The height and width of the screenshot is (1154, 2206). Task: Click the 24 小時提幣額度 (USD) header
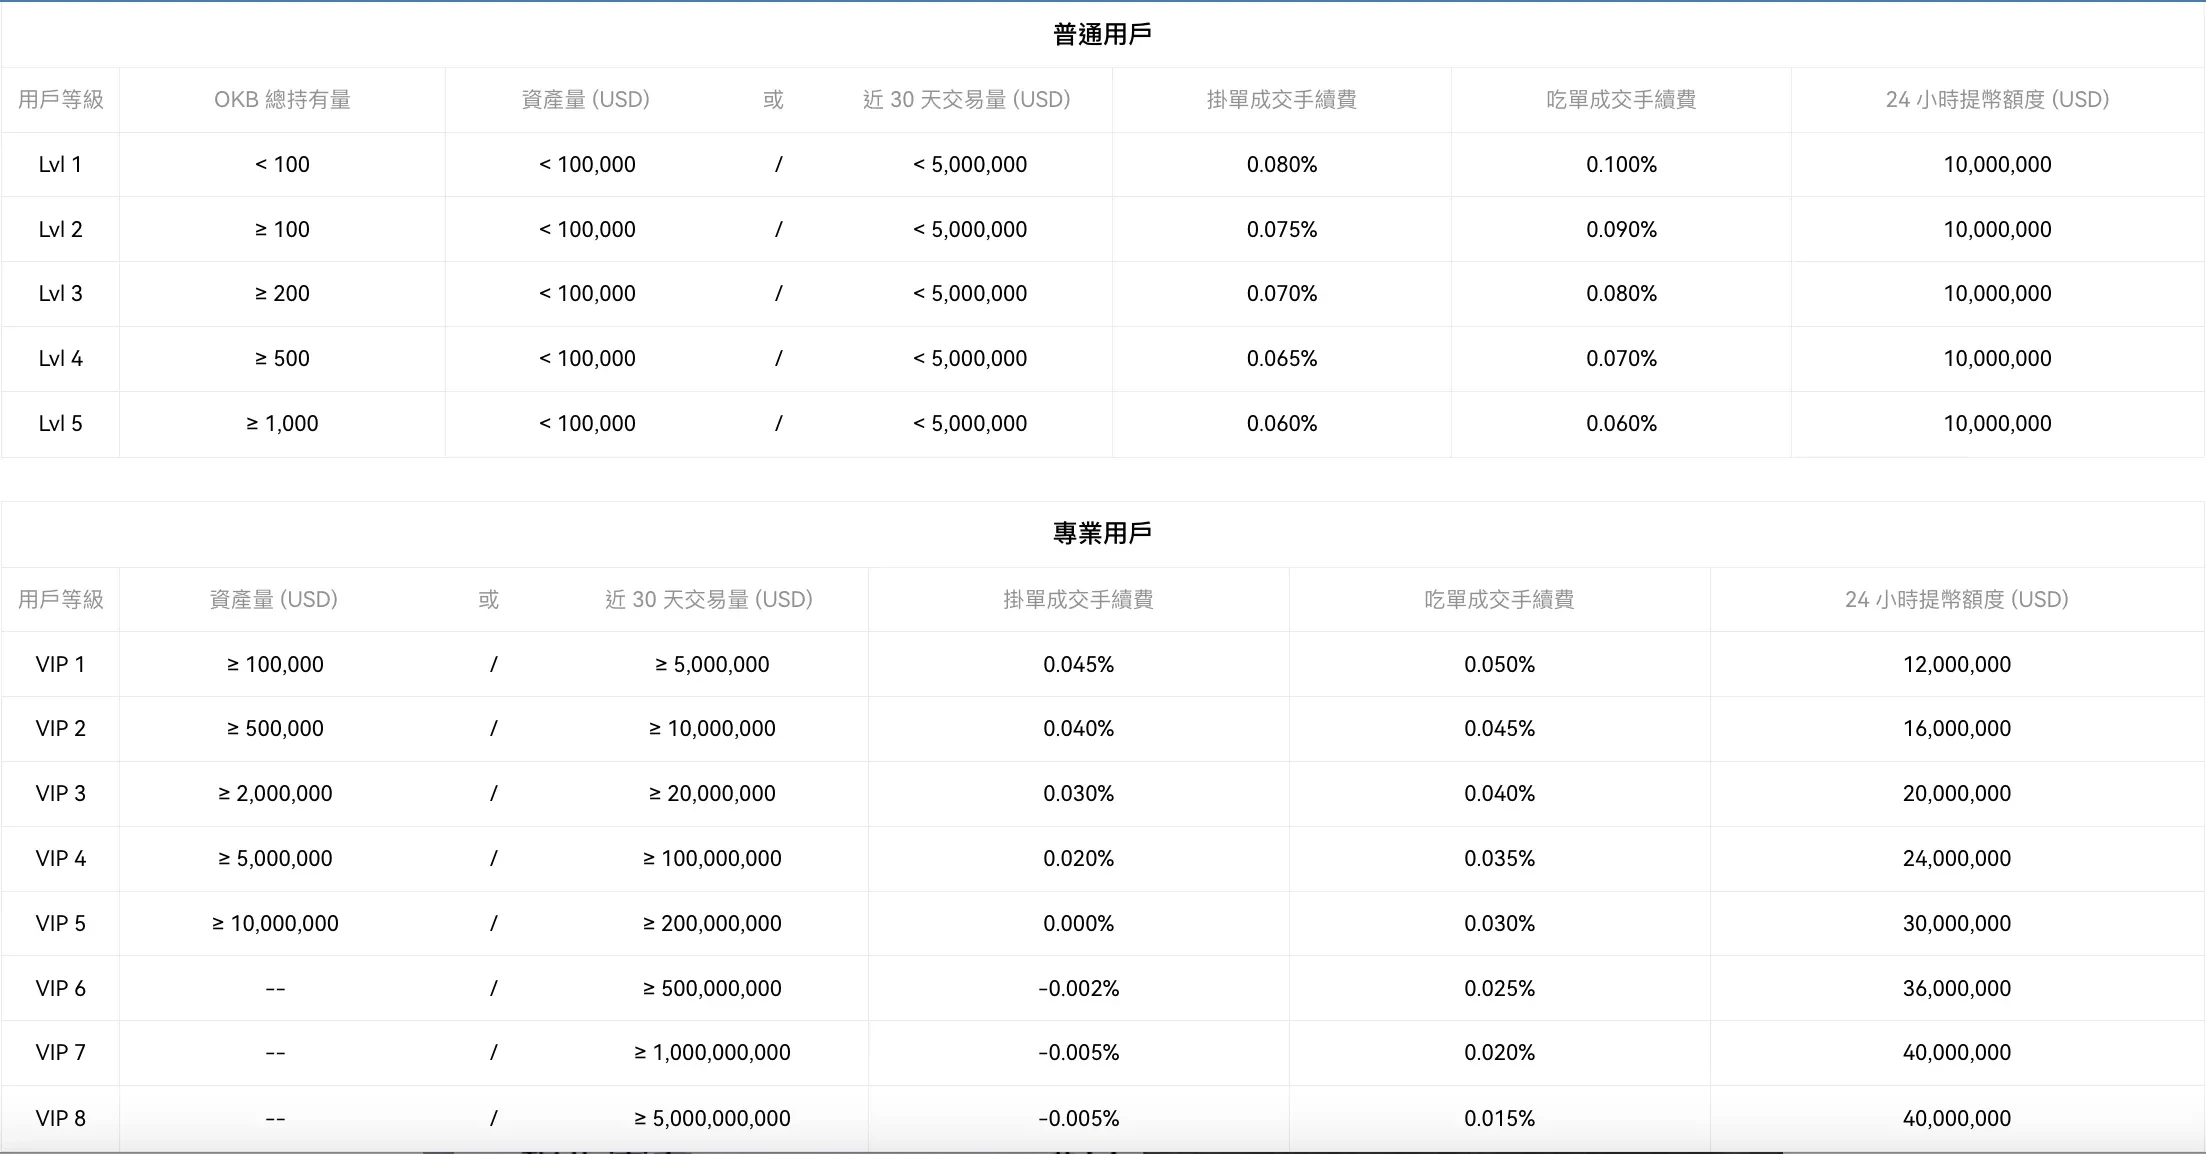coord(1997,99)
